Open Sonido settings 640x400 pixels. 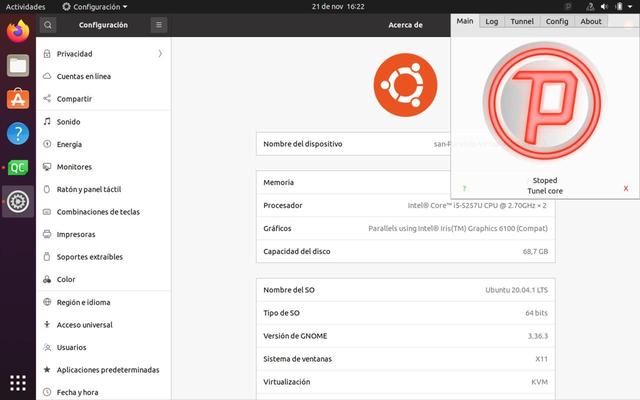click(104, 121)
